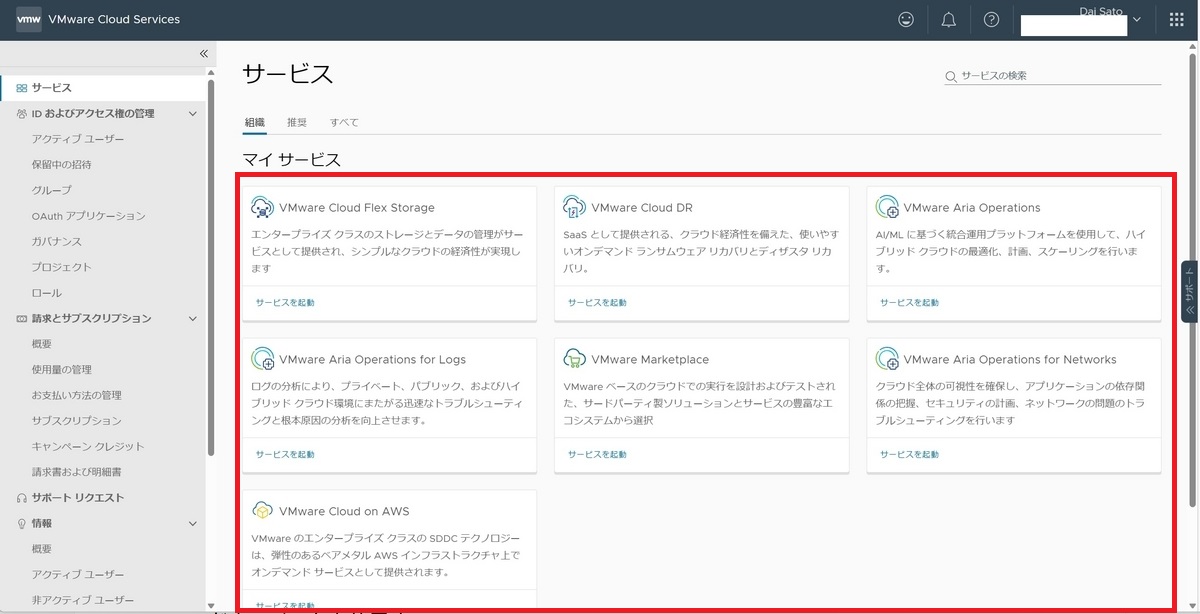The image size is (1200, 614).
Task: Click the Services grid icon in sidebar
Action: [x=22, y=88]
